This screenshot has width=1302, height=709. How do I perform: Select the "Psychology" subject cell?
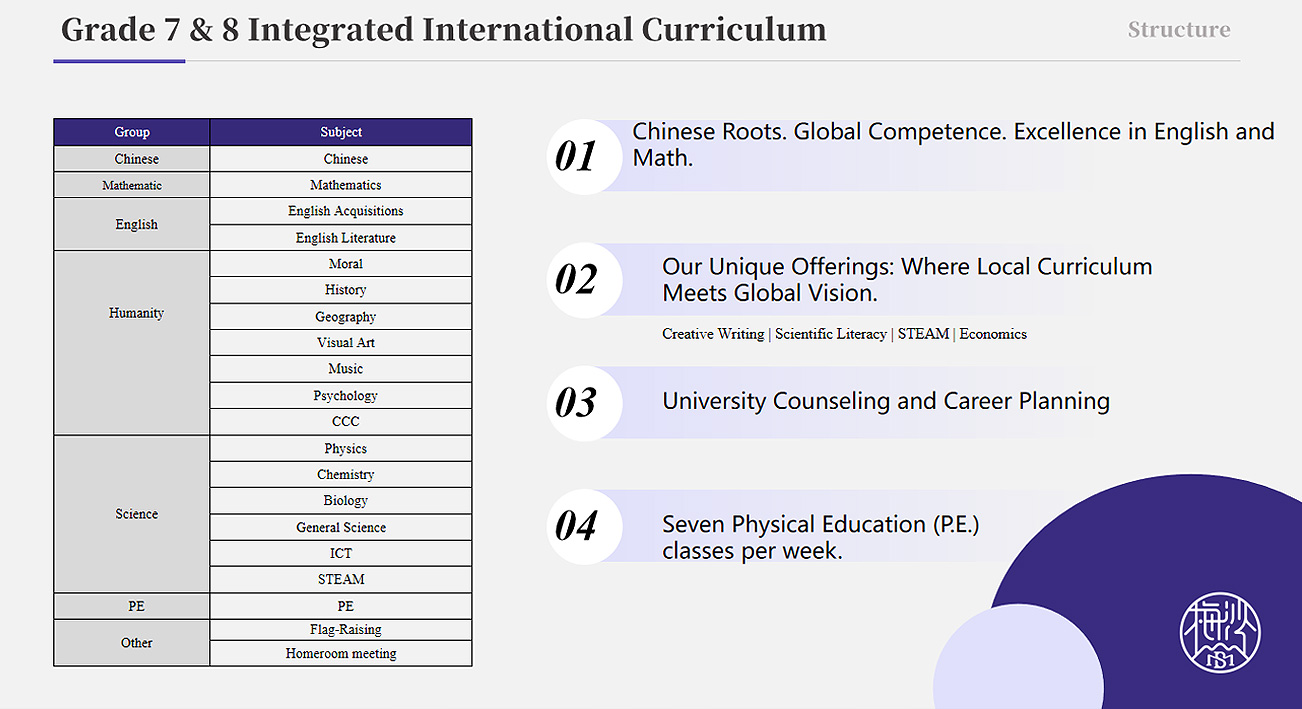tap(341, 396)
